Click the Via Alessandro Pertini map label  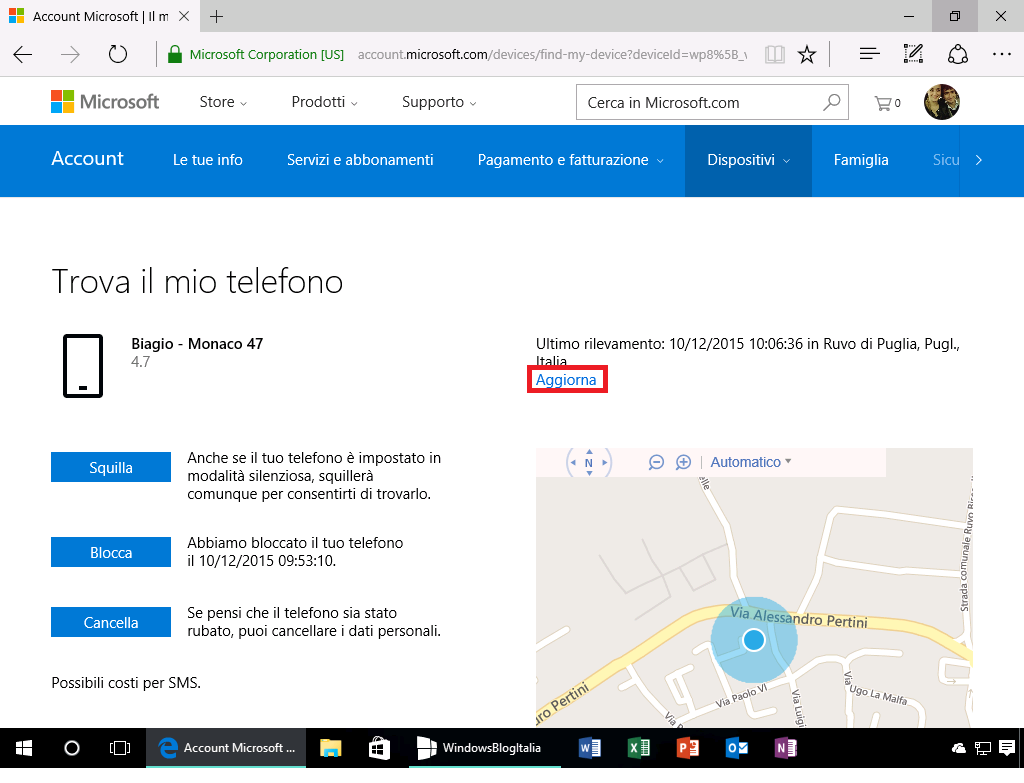[x=799, y=617]
